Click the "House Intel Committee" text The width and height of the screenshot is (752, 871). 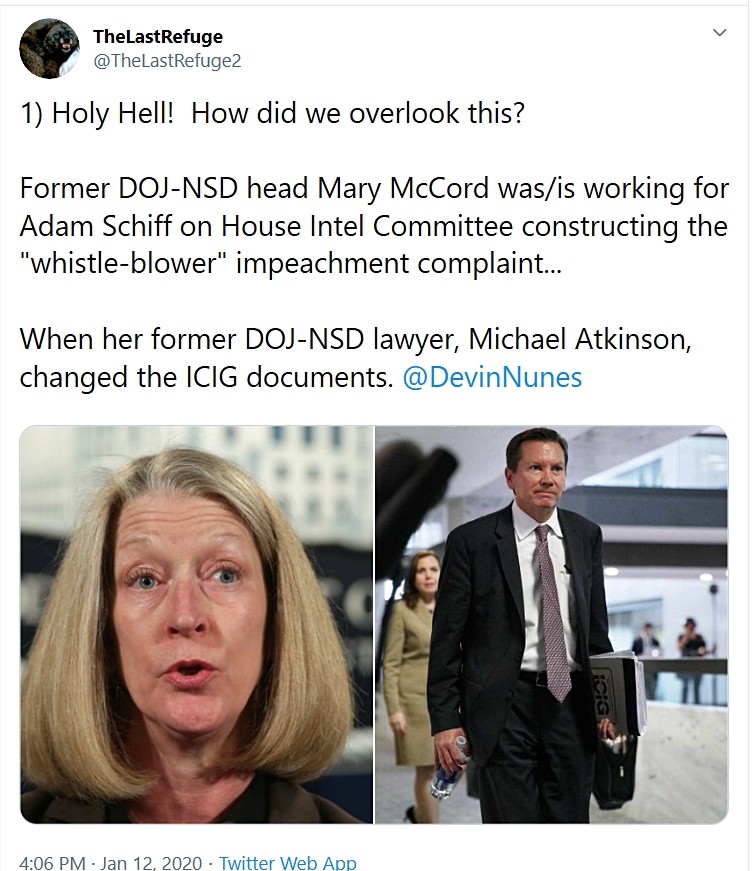367,226
